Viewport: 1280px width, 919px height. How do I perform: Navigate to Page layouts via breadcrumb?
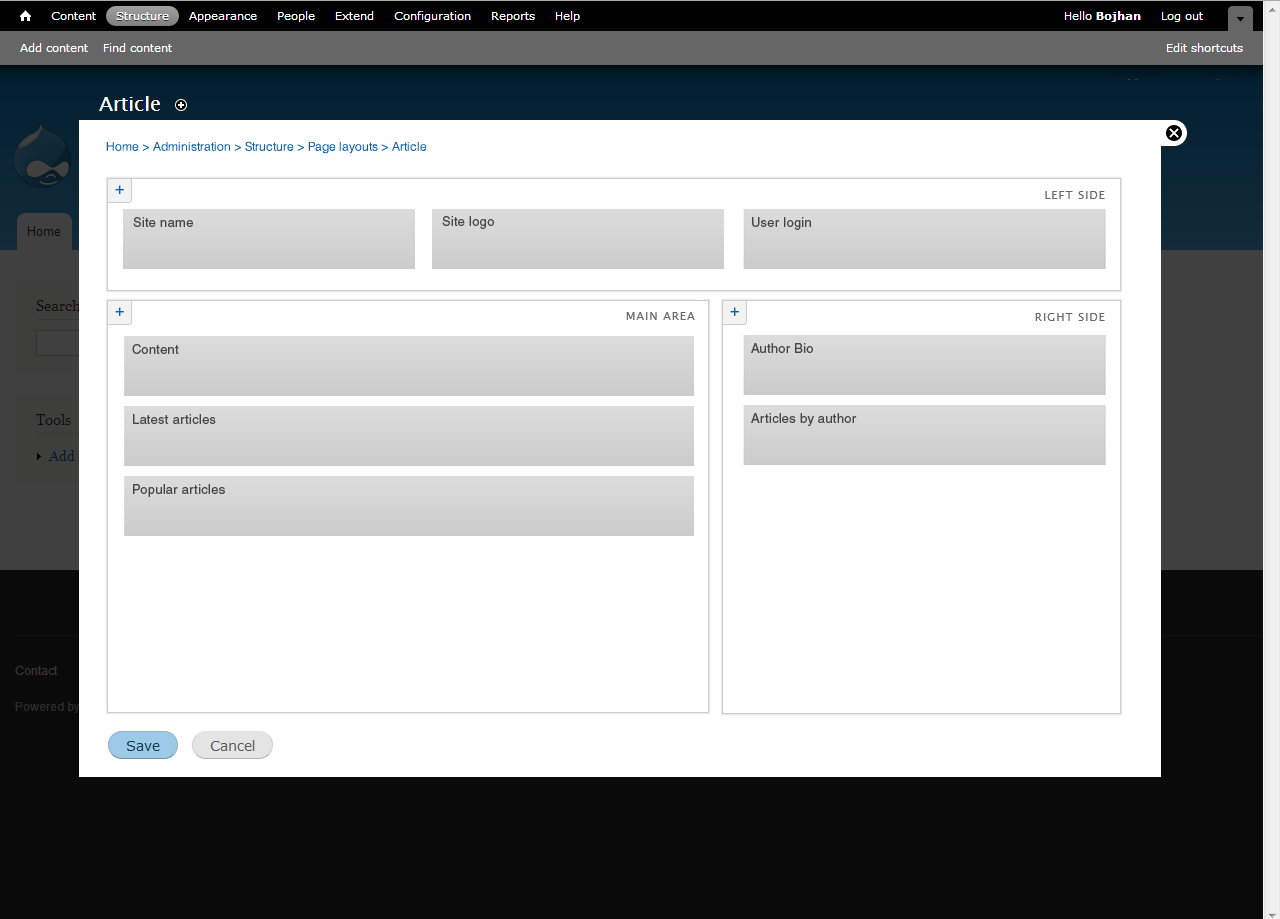click(x=343, y=146)
